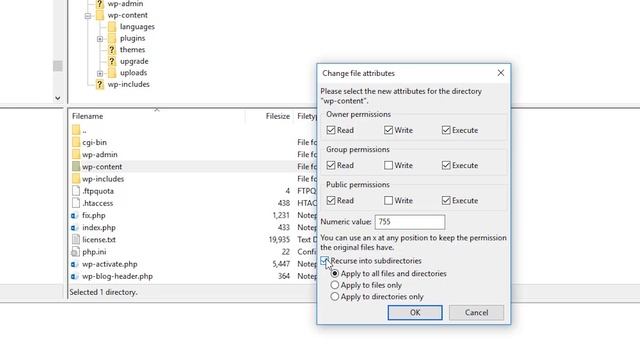The height and width of the screenshot is (360, 640).
Task: Confirm attributes with OK button
Action: [415, 313]
